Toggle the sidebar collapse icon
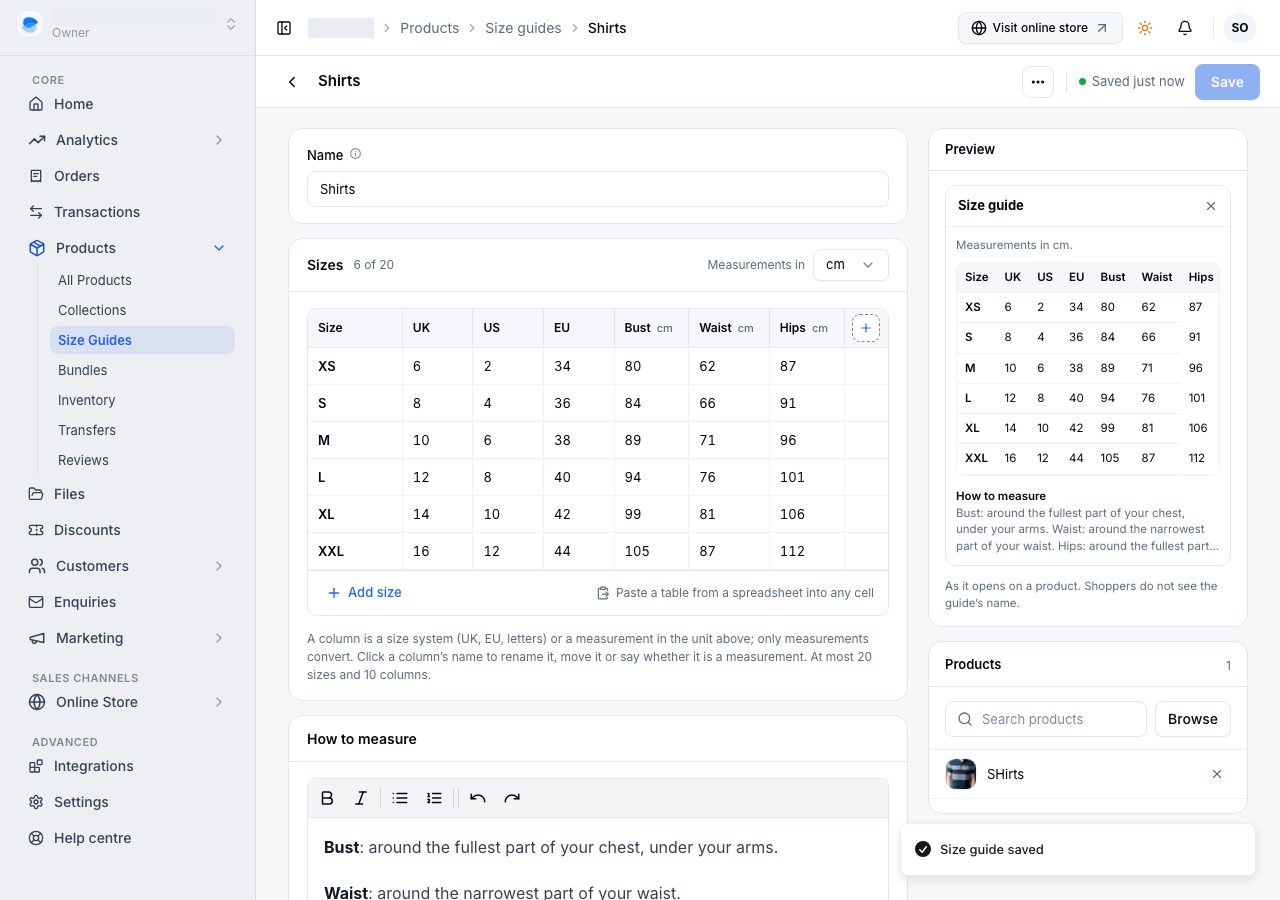Image resolution: width=1280 pixels, height=900 pixels. tap(284, 28)
